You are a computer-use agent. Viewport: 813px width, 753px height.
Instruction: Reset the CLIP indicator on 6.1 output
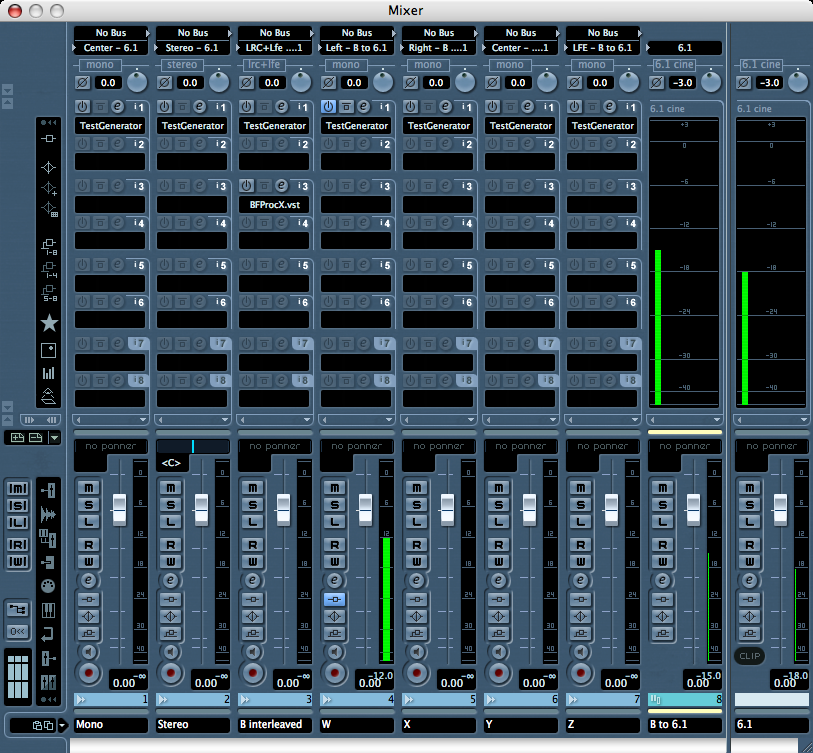click(x=749, y=656)
